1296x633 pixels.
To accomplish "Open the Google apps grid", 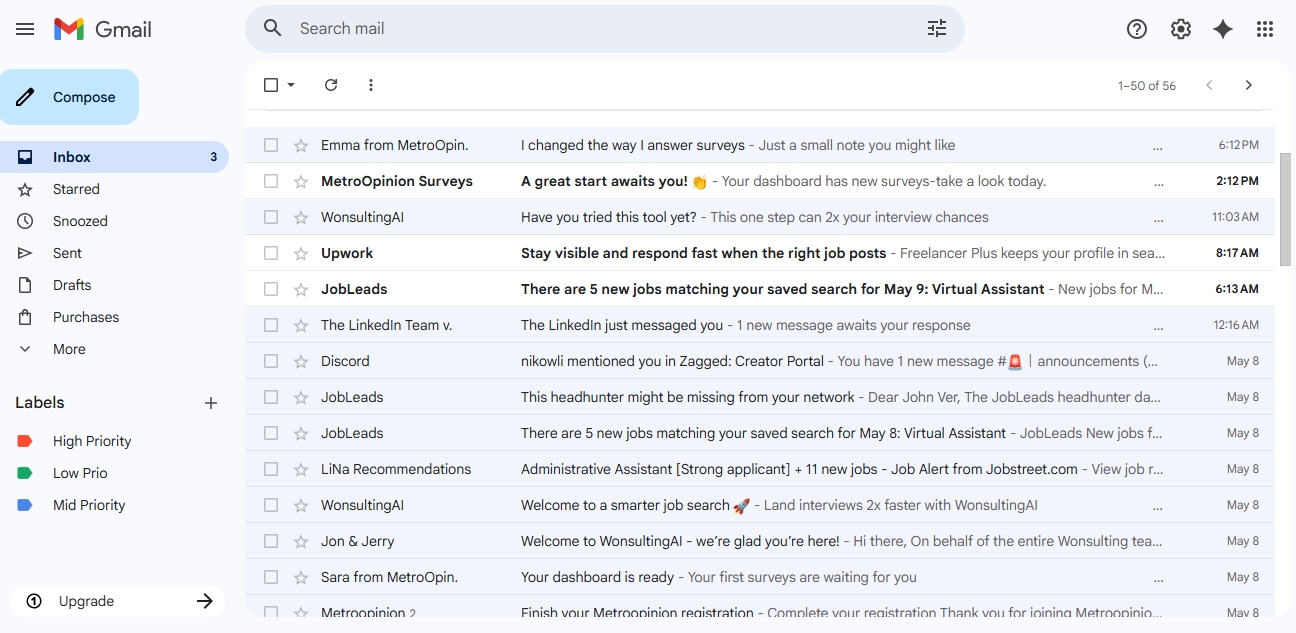I will tap(1265, 29).
